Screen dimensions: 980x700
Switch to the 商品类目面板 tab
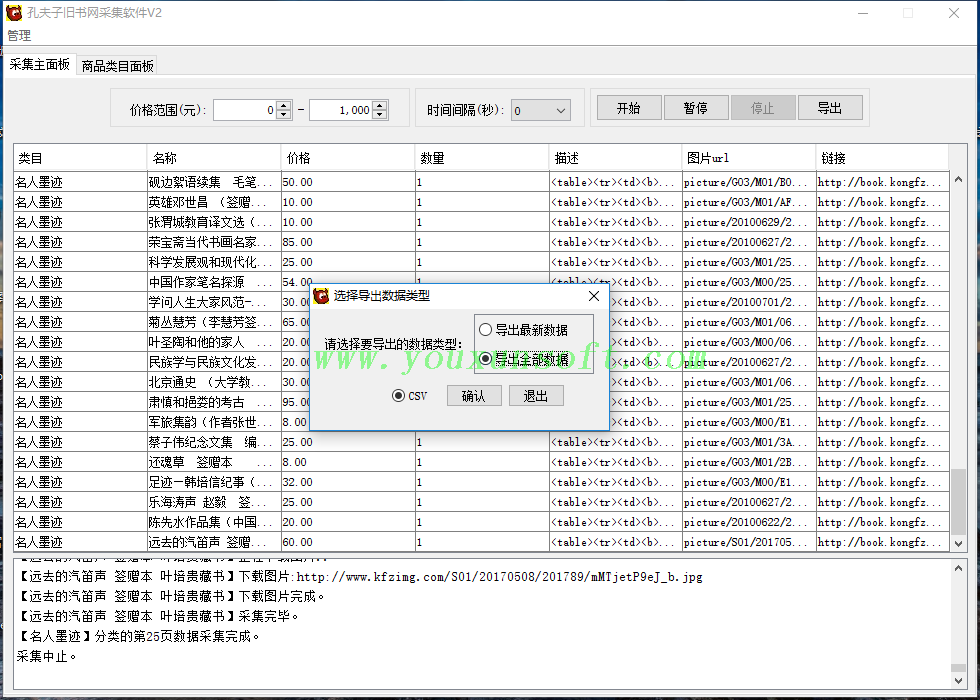118,66
